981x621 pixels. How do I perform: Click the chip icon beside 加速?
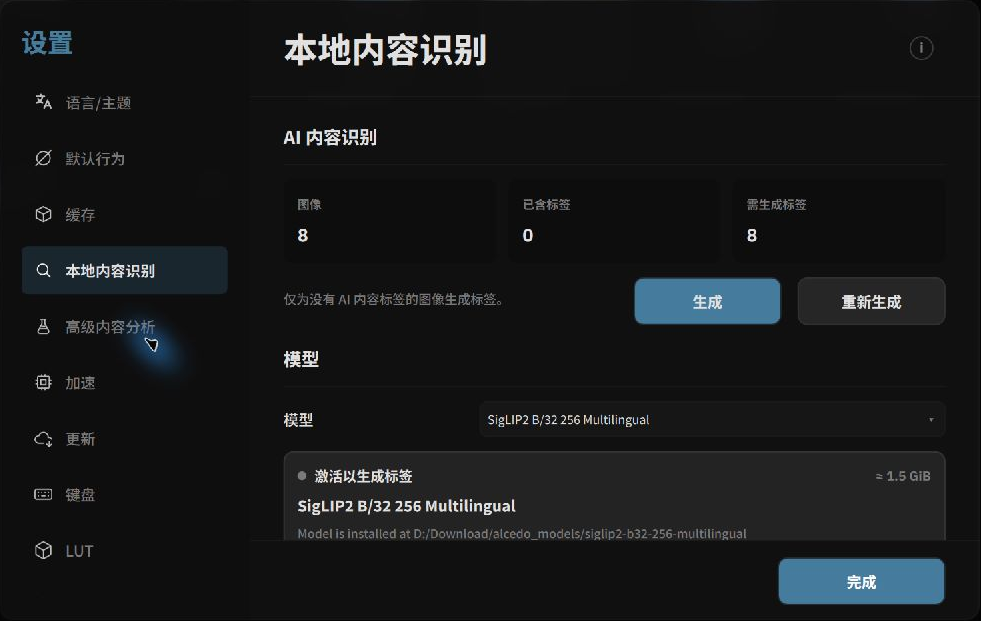pyautogui.click(x=43, y=382)
